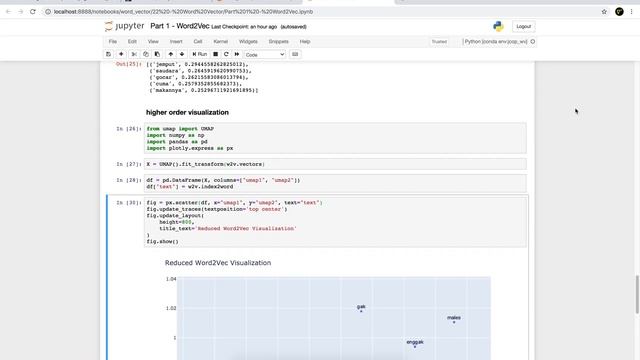The width and height of the screenshot is (640, 360).
Task: Click the Reduced Word2Vec Visualization plot title
Action: pyautogui.click(x=218, y=263)
